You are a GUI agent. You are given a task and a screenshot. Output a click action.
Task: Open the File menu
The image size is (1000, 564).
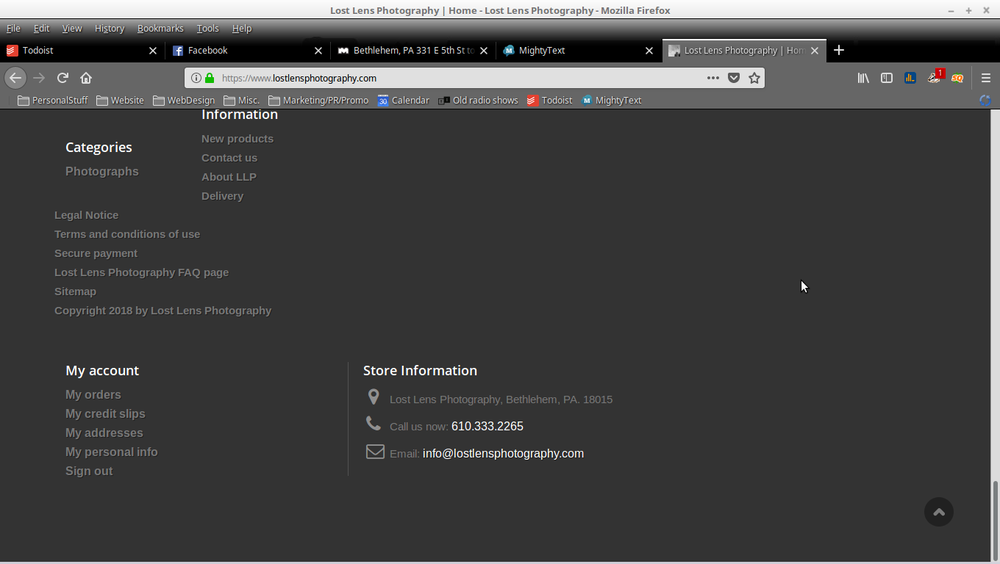[x=13, y=28]
